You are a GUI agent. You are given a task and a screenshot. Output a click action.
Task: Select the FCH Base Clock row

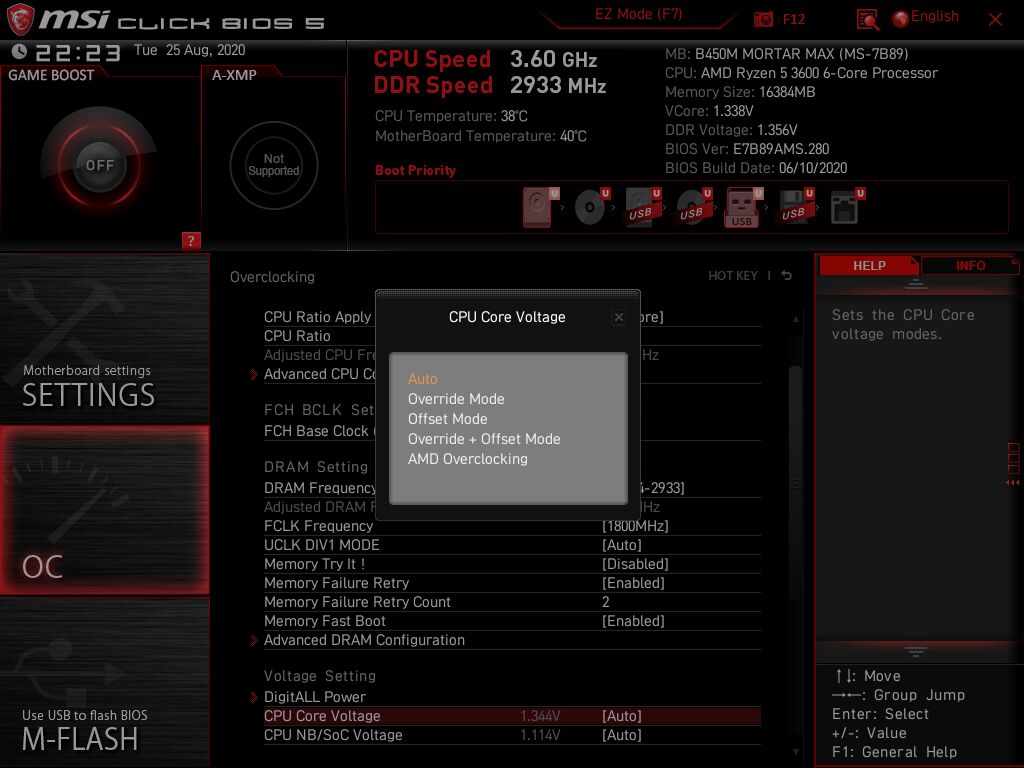(x=320, y=431)
